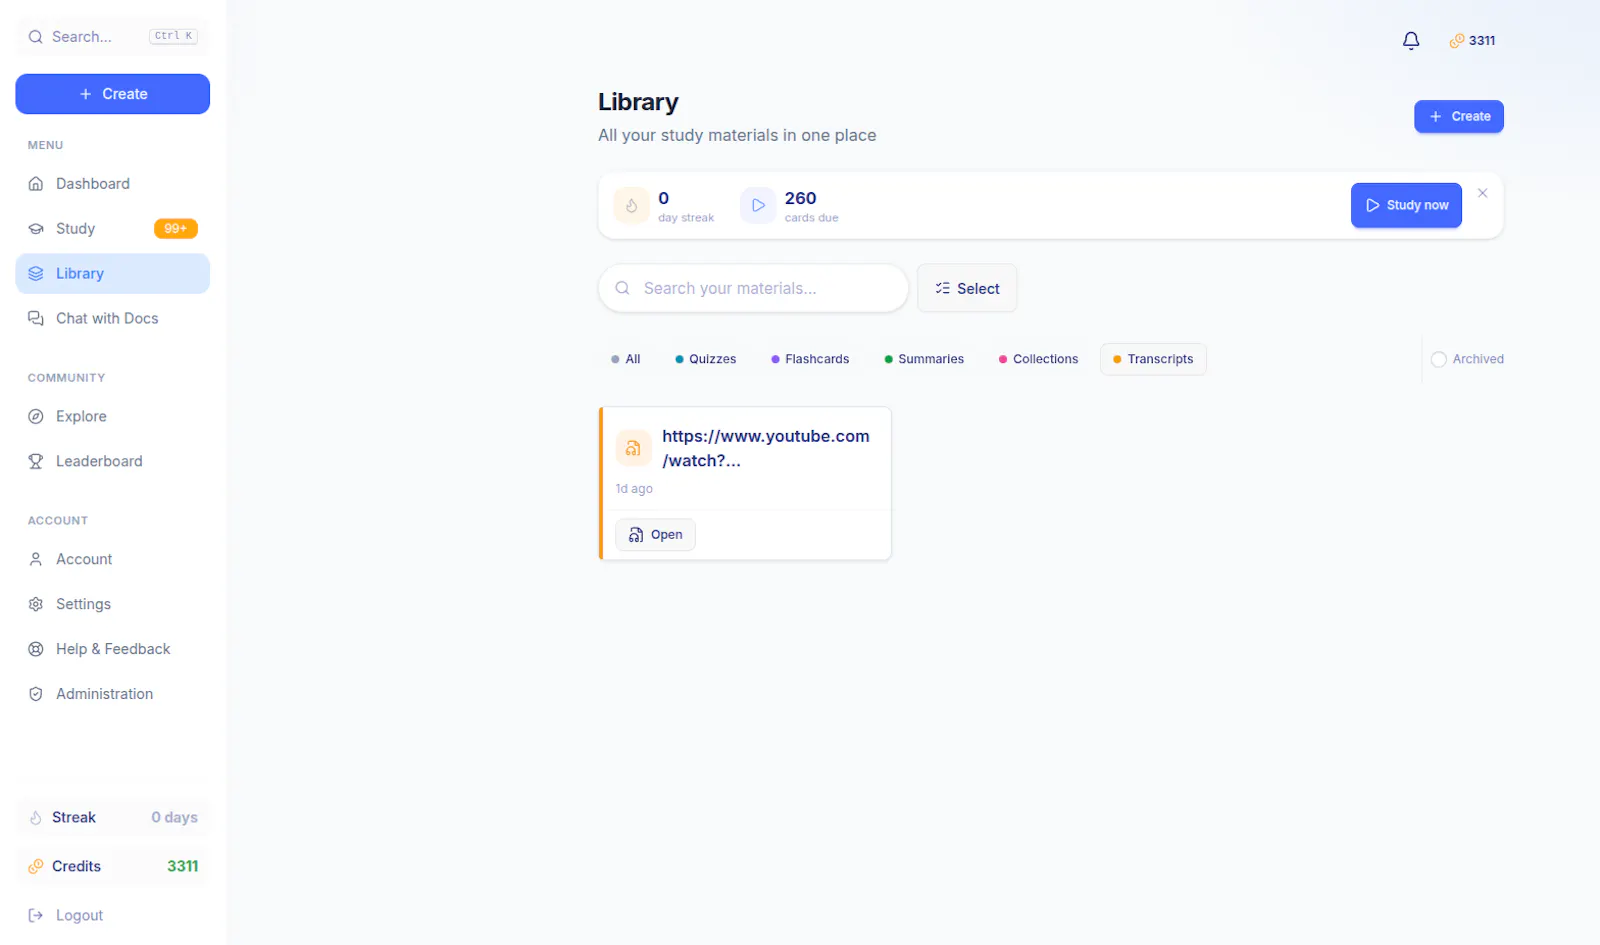1600x945 pixels.
Task: Toggle the Archived radio option
Action: 1467,360
